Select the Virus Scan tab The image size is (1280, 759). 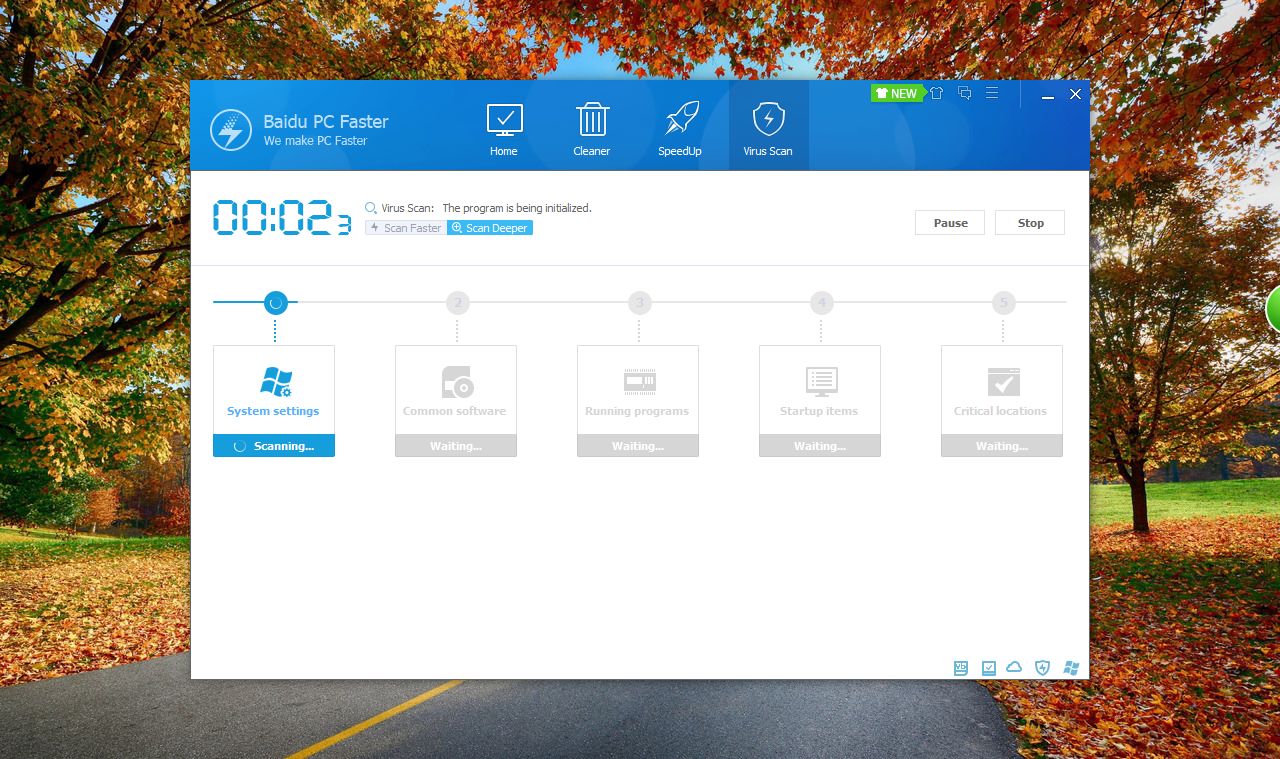[768, 126]
